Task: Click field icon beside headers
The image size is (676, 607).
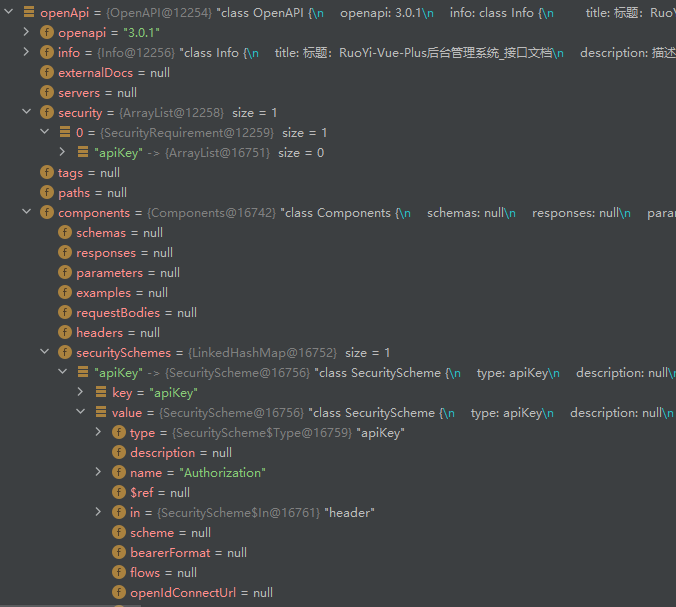Action: (x=65, y=332)
